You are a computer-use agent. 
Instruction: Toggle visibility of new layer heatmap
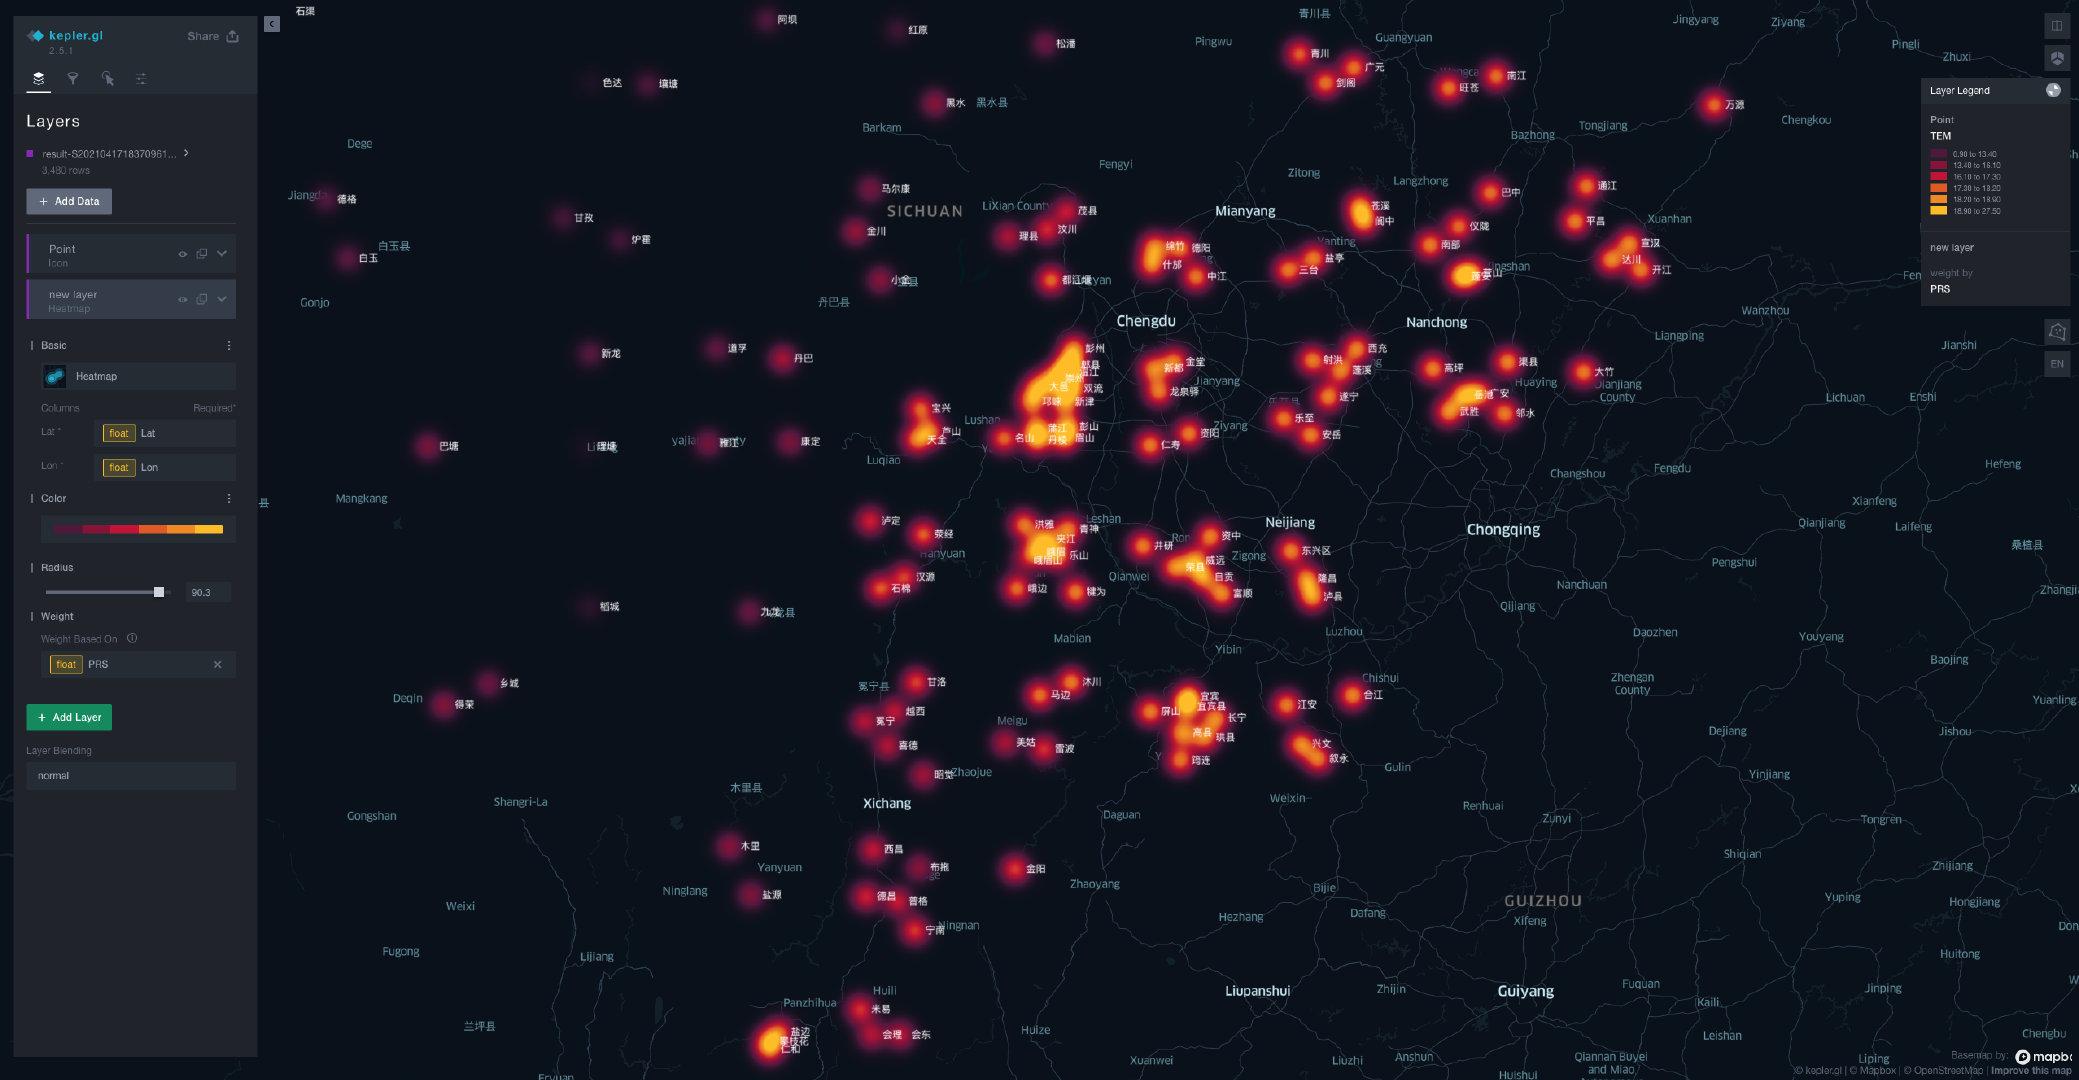tap(182, 299)
